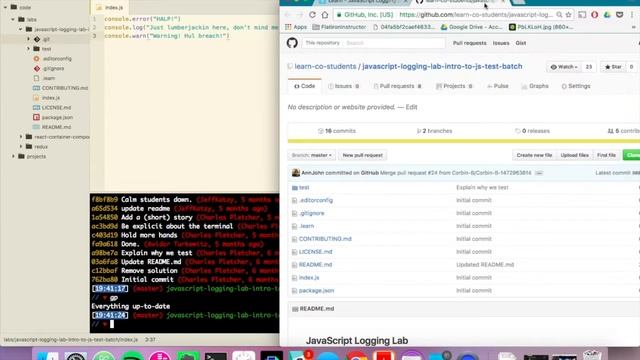Click AnnJohn's commit avatar
This screenshot has height=360, width=640.
(296, 173)
